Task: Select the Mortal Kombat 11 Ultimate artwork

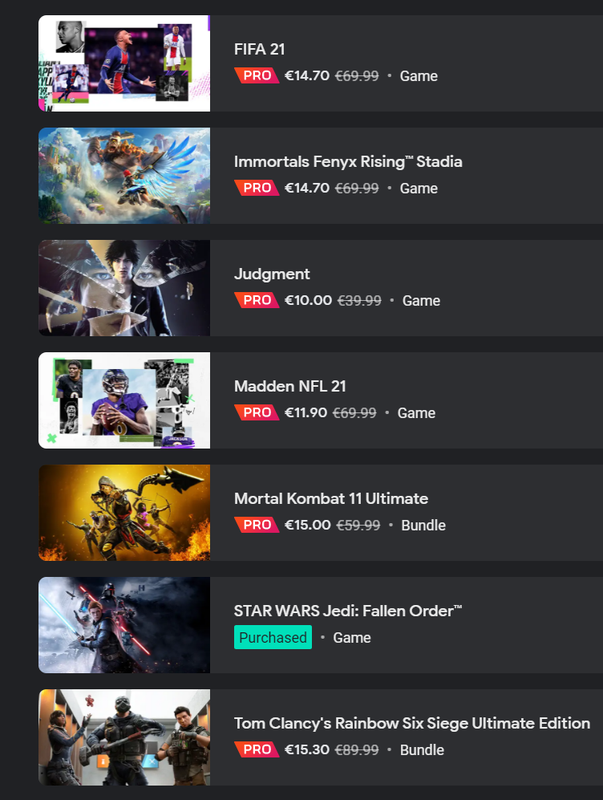Action: 124,513
